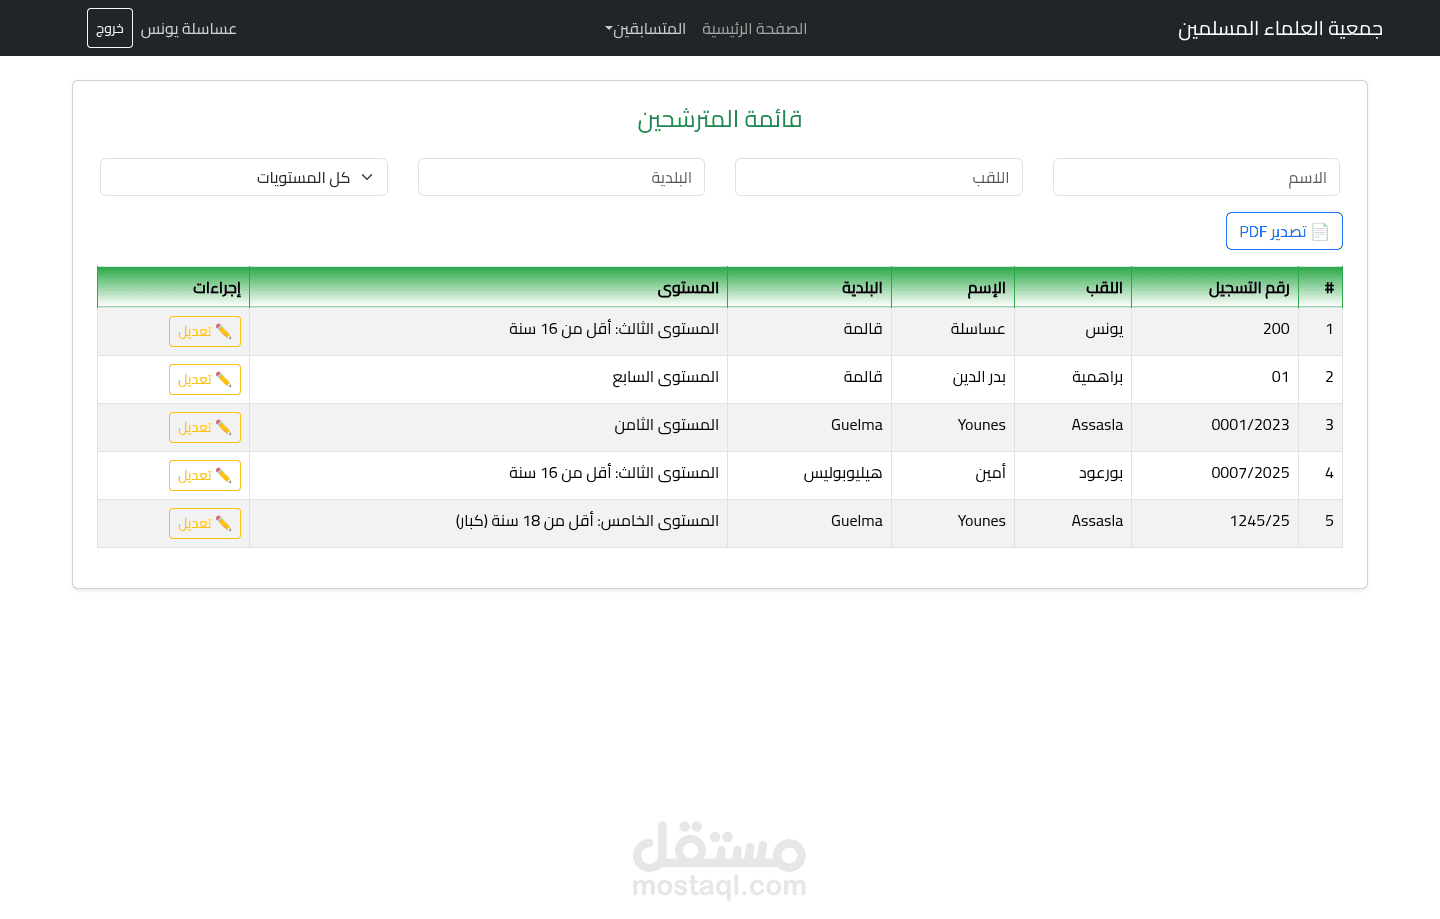Click the عساسلة يونس username in navbar
Image resolution: width=1440 pixels, height=919 pixels.
(x=188, y=29)
